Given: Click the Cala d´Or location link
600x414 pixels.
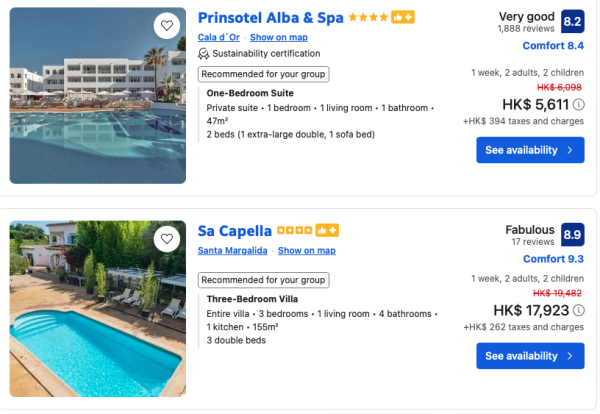Looking at the screenshot, I should pyautogui.click(x=219, y=37).
